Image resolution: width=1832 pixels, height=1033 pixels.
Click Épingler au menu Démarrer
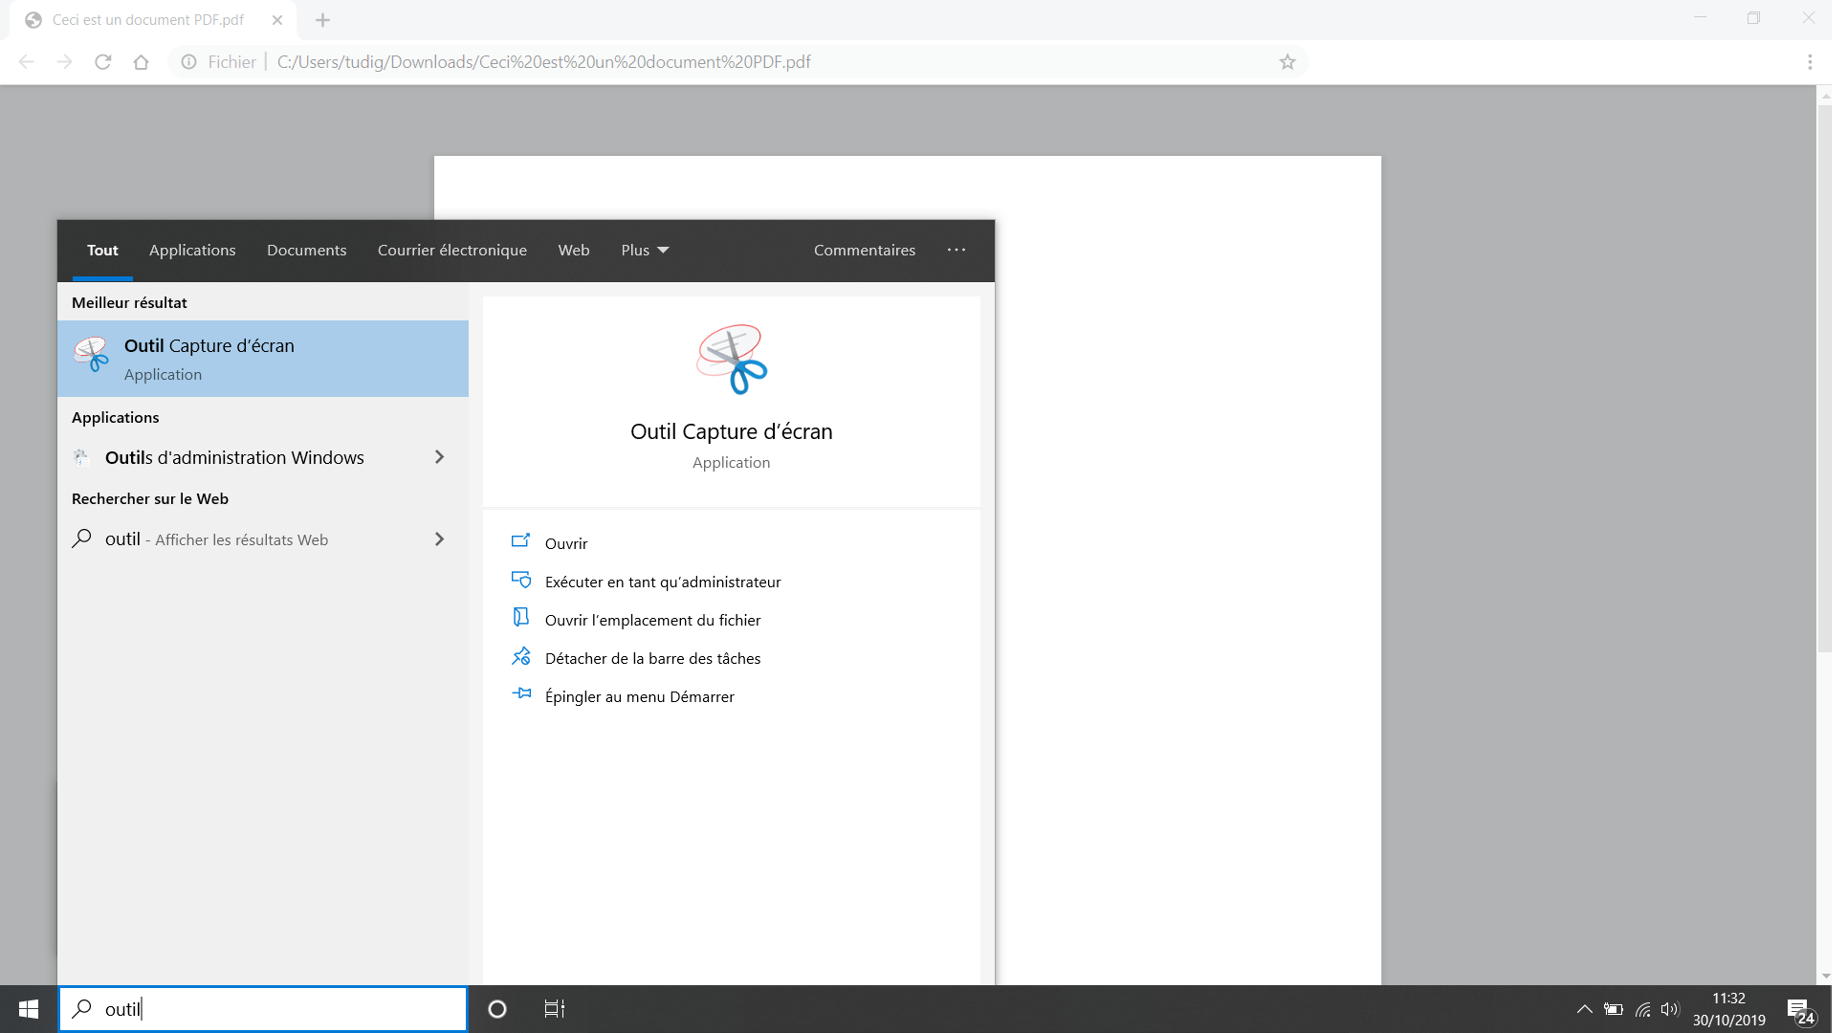click(640, 697)
